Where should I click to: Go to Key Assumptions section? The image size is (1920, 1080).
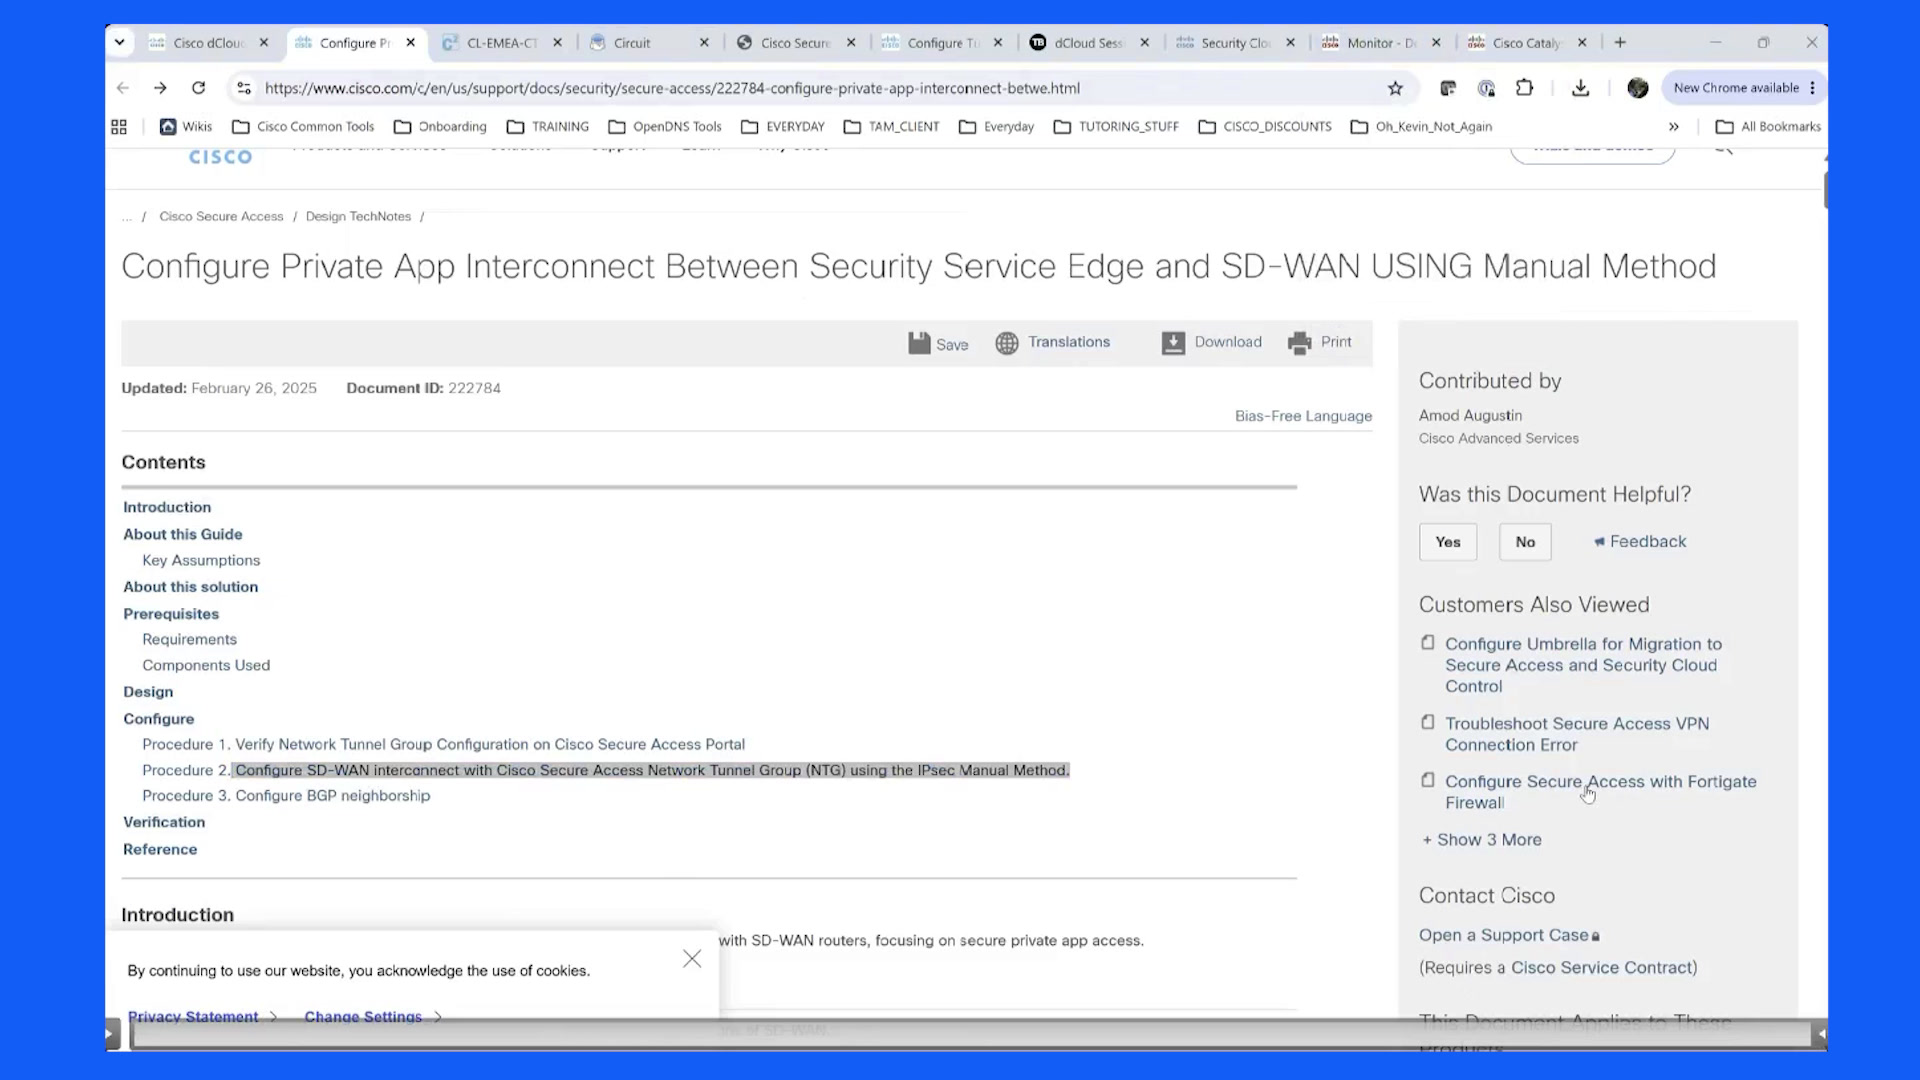(x=201, y=561)
